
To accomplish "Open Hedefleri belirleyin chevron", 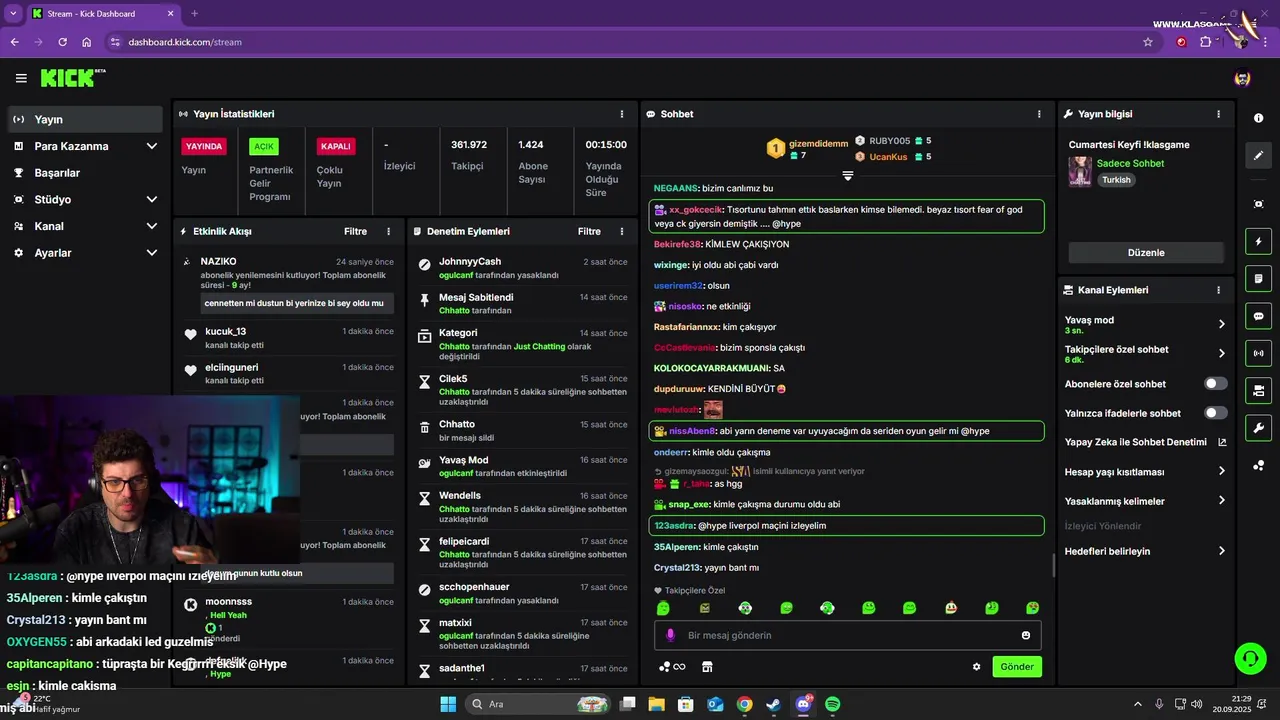I will (x=1222, y=551).
